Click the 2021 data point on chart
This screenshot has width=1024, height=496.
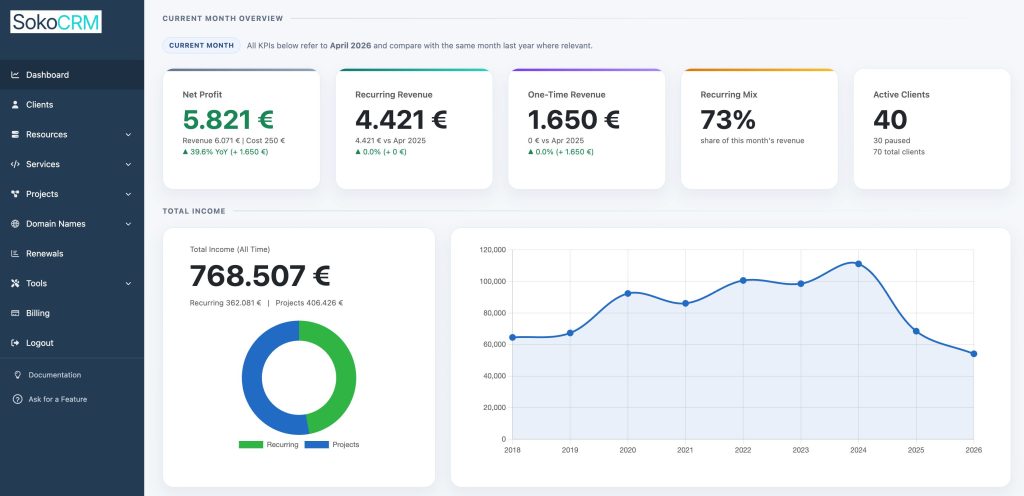[685, 303]
